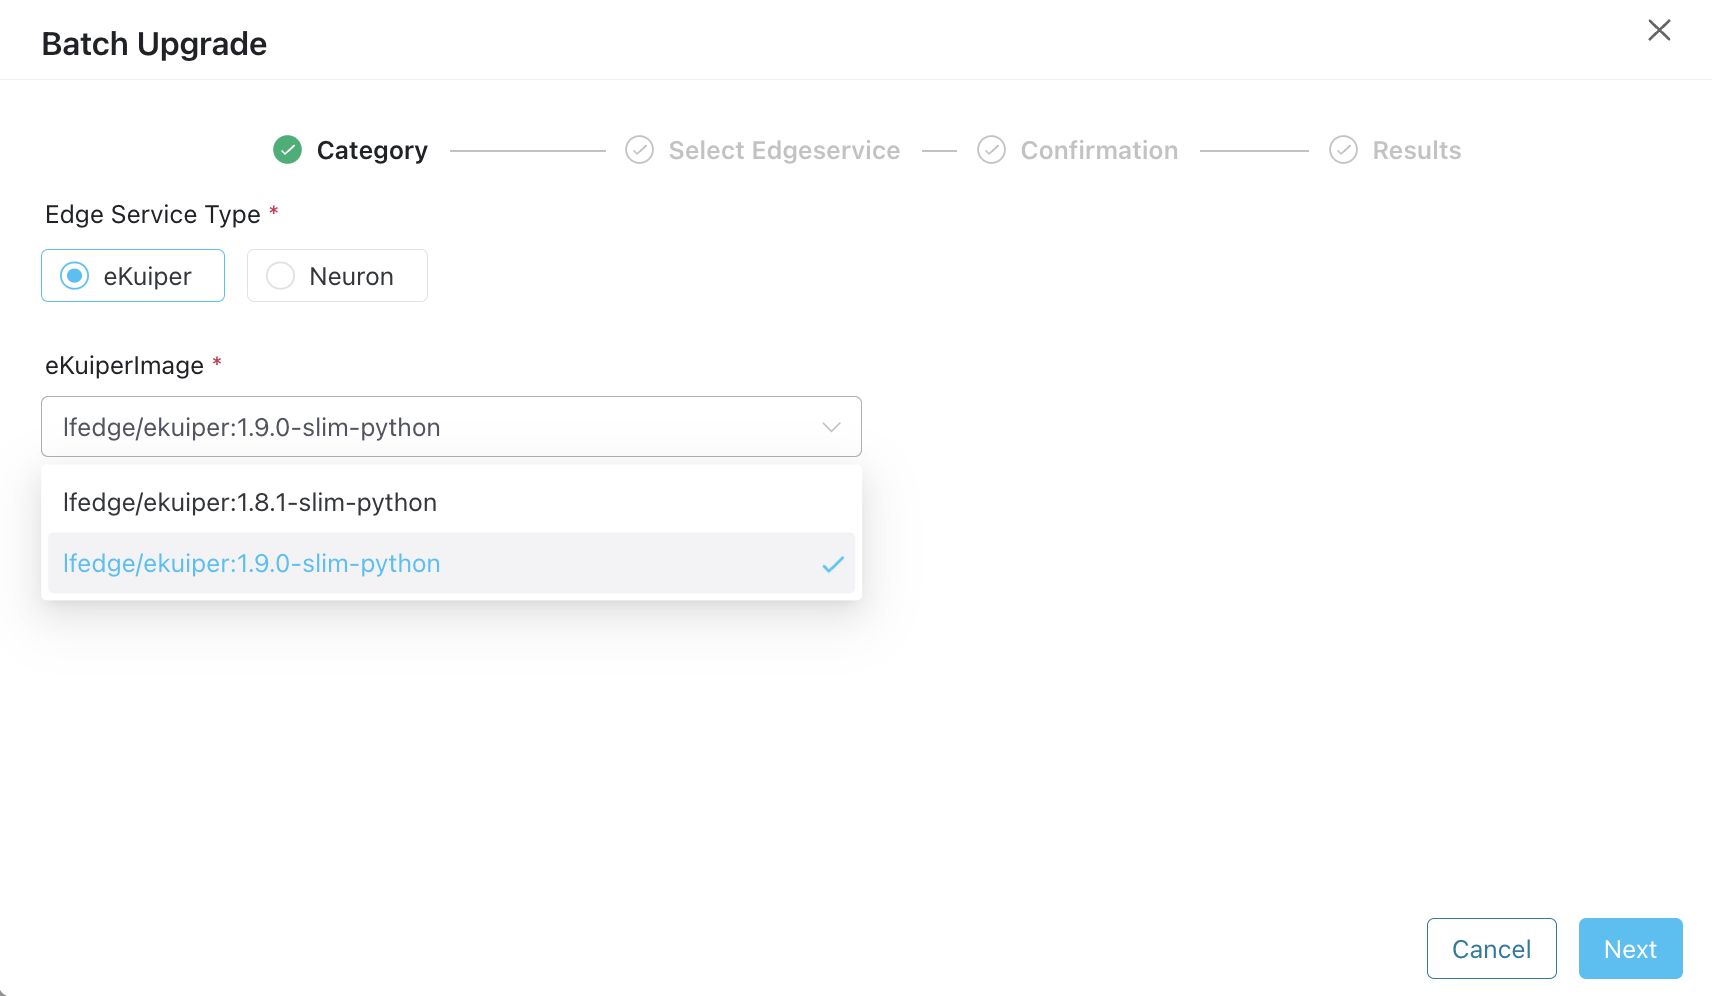Screen dimensions: 1712x996
Task: Close the Batch Upgrade dialog
Action: [x=1659, y=30]
